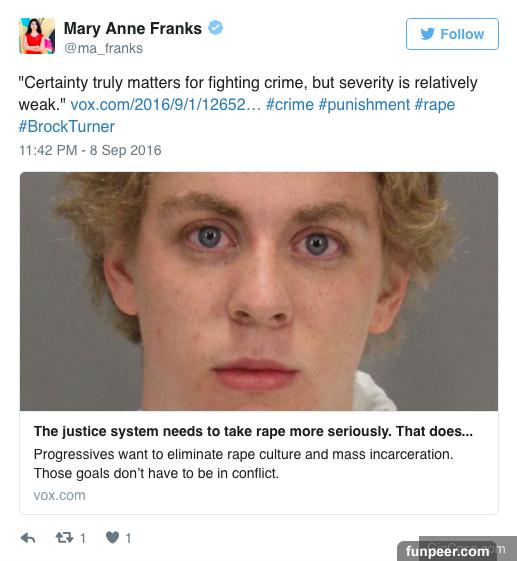Open Mary Anne Franks profile avatar

click(37, 36)
